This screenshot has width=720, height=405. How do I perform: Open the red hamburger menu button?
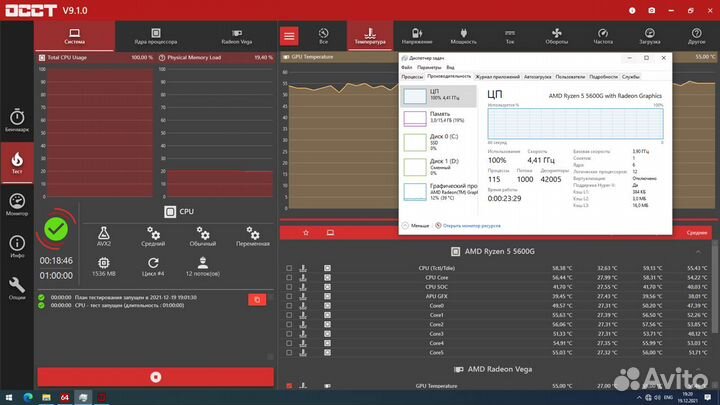[x=289, y=36]
